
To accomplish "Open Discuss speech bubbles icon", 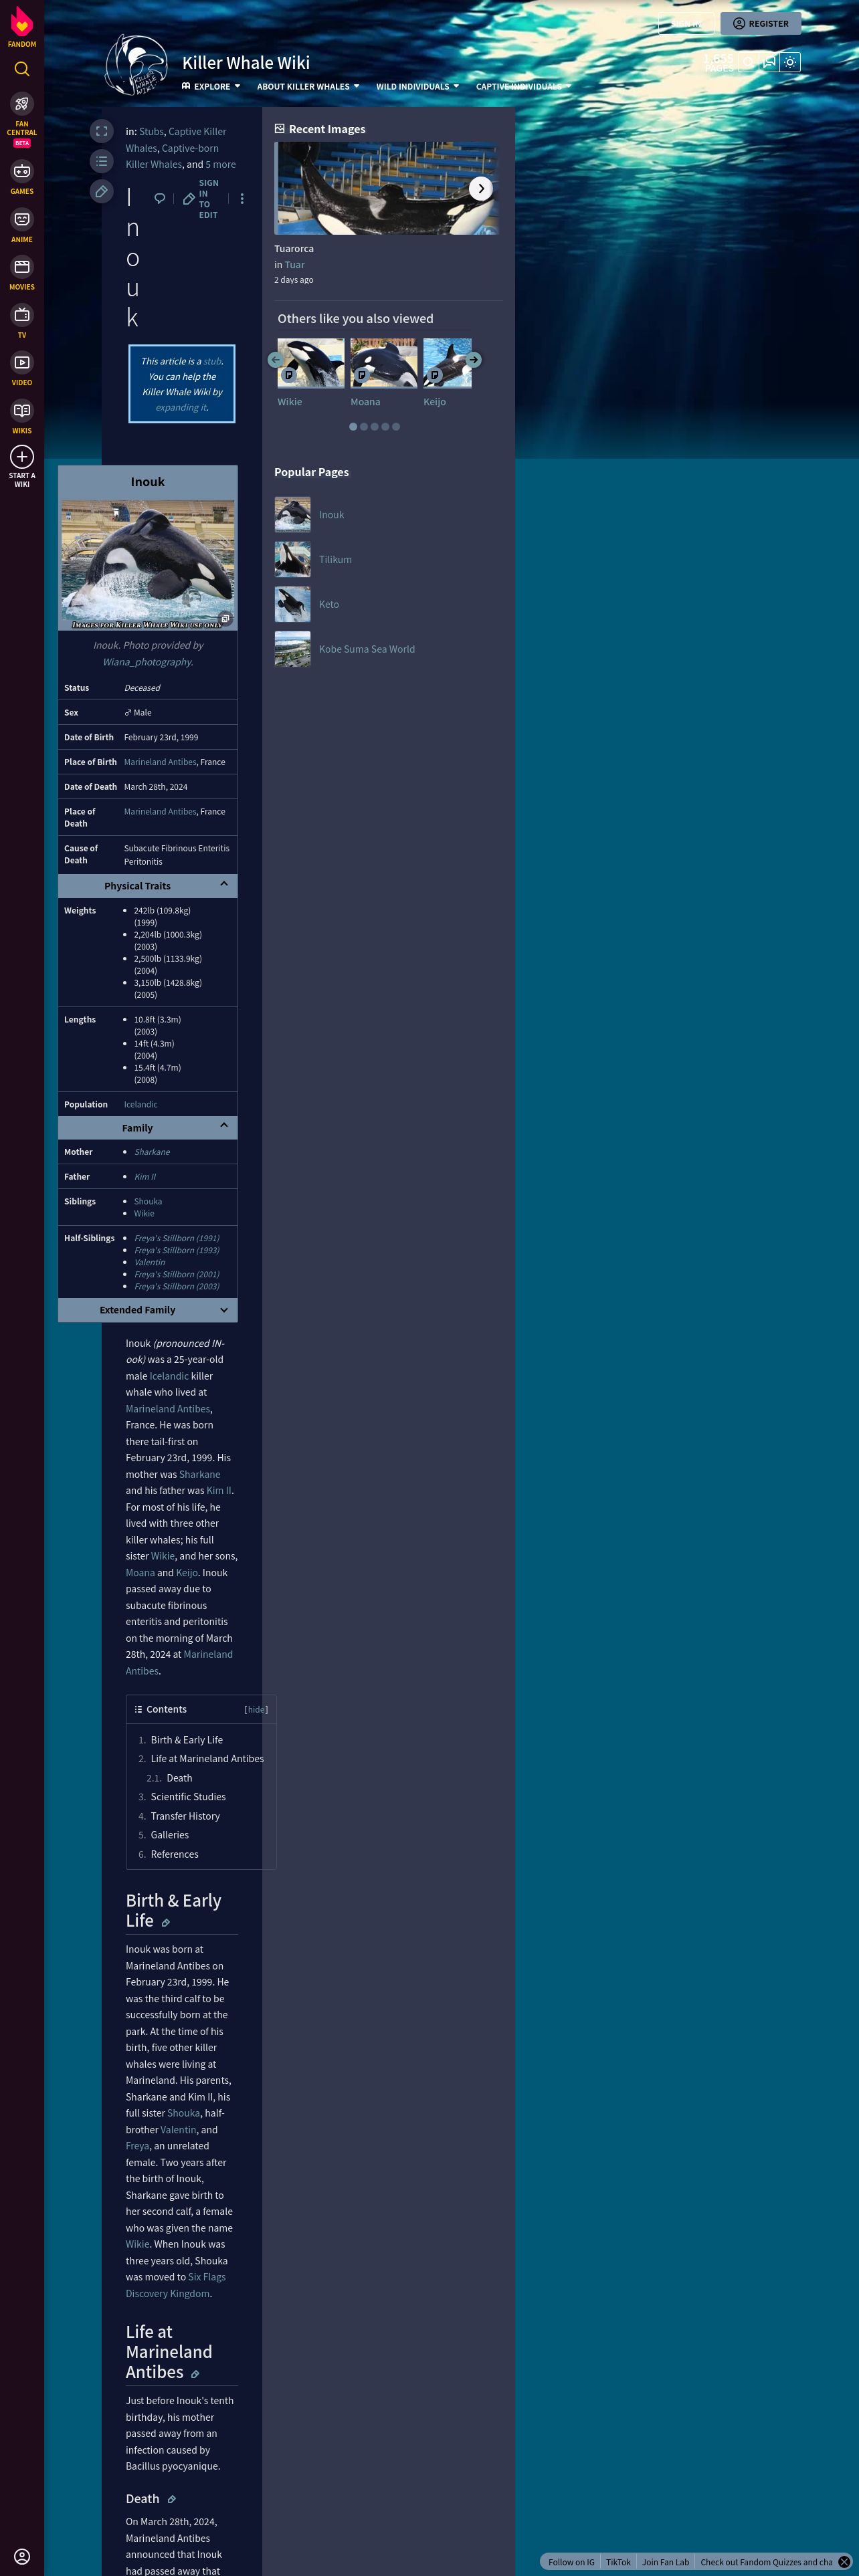I will pyautogui.click(x=769, y=62).
